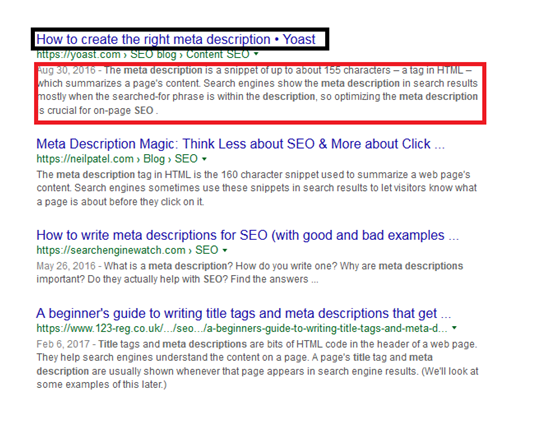The width and height of the screenshot is (541, 431).
Task: Click the May 26, 2016 snippet text
Action: point(250,273)
